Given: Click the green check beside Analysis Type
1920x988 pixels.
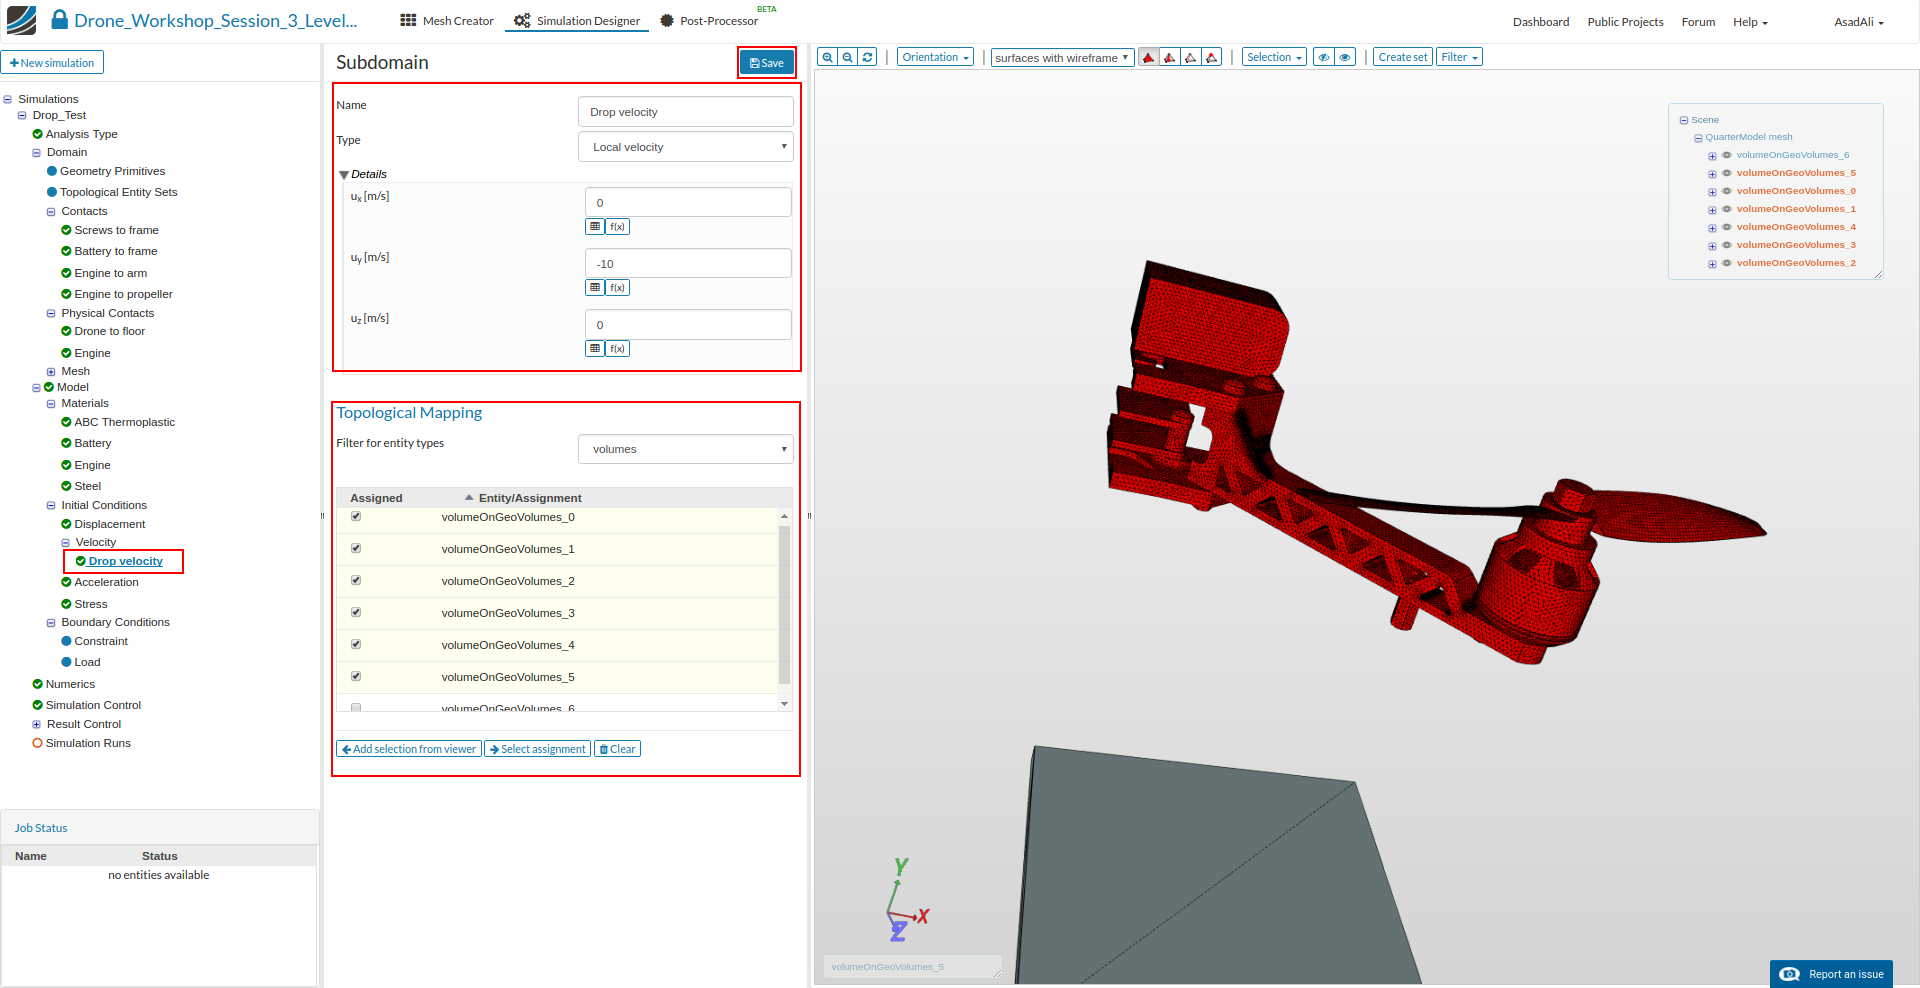Looking at the screenshot, I should 38,134.
